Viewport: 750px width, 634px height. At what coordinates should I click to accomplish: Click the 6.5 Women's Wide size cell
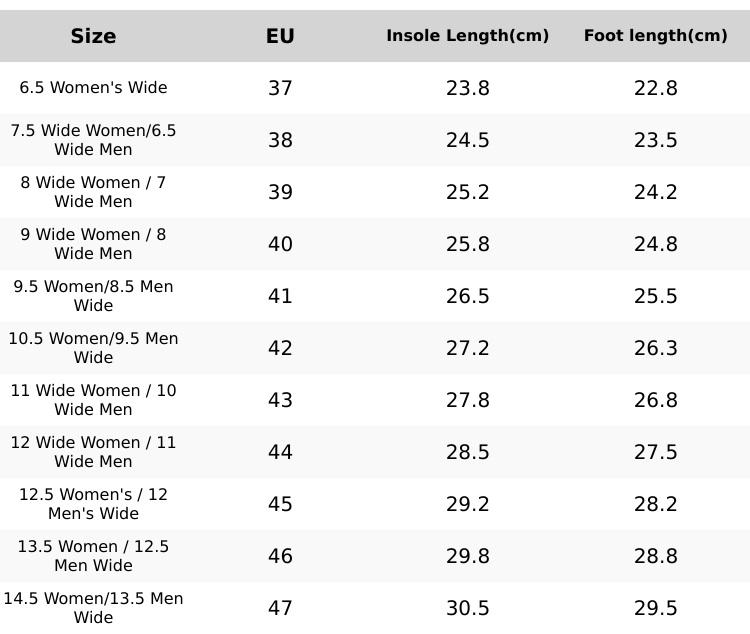[x=93, y=88]
